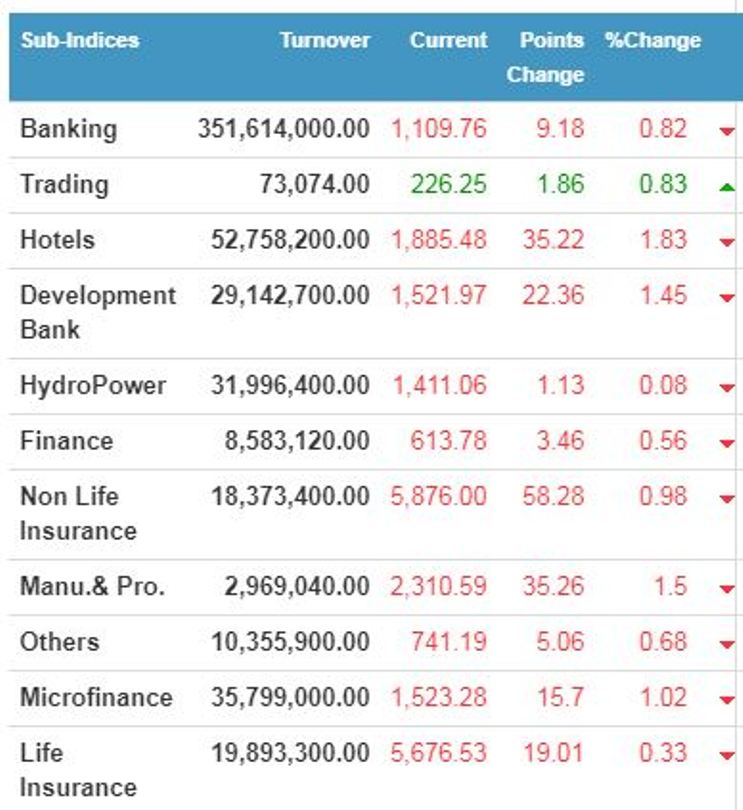Click the green up arrow for Trading

click(726, 186)
